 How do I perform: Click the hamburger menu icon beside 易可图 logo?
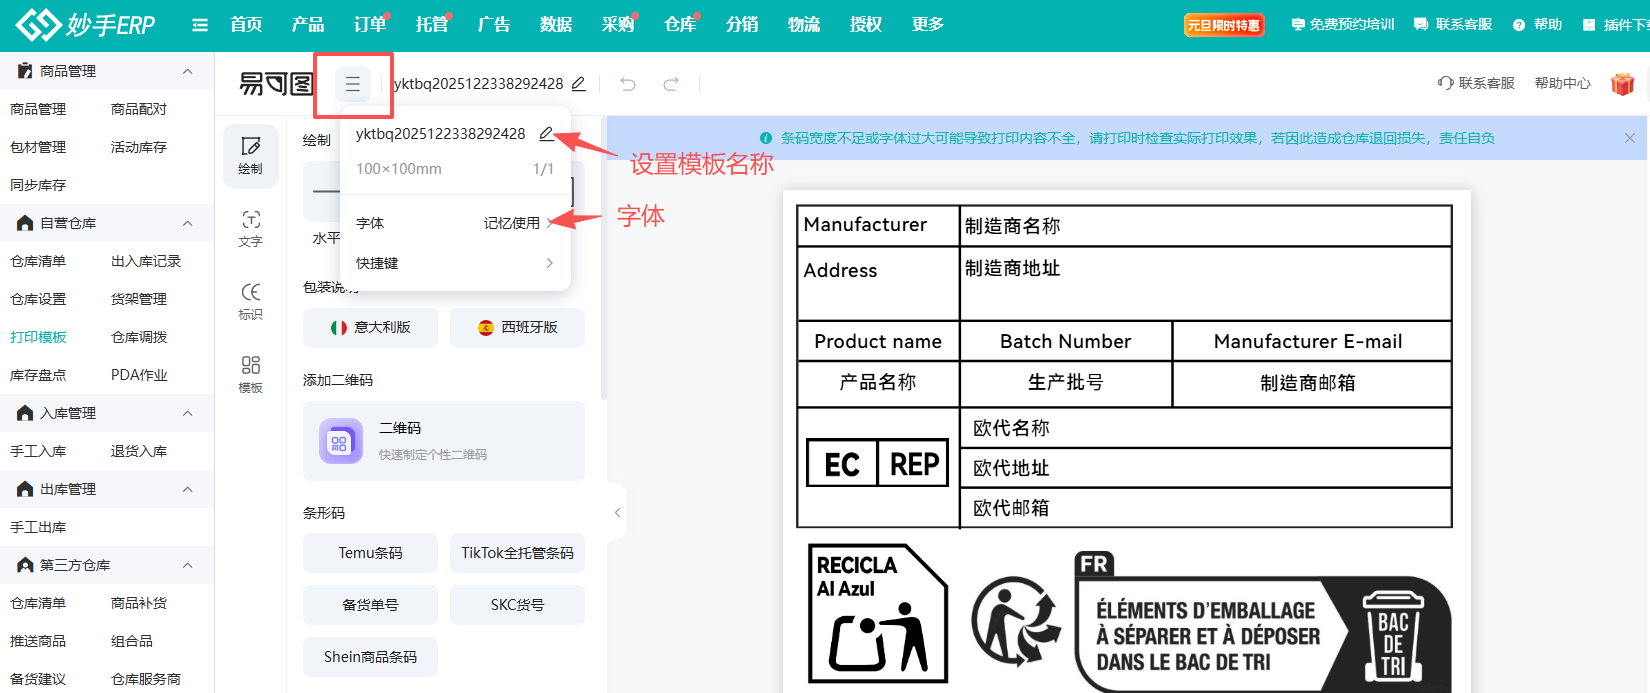tap(353, 85)
